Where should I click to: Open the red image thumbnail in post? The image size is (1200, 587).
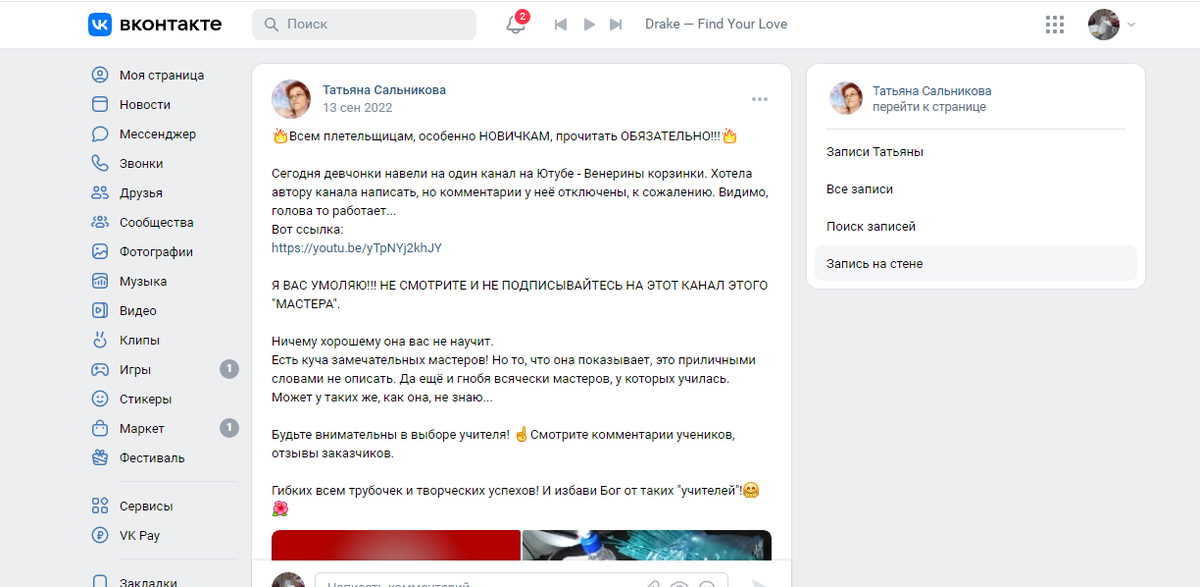(396, 545)
